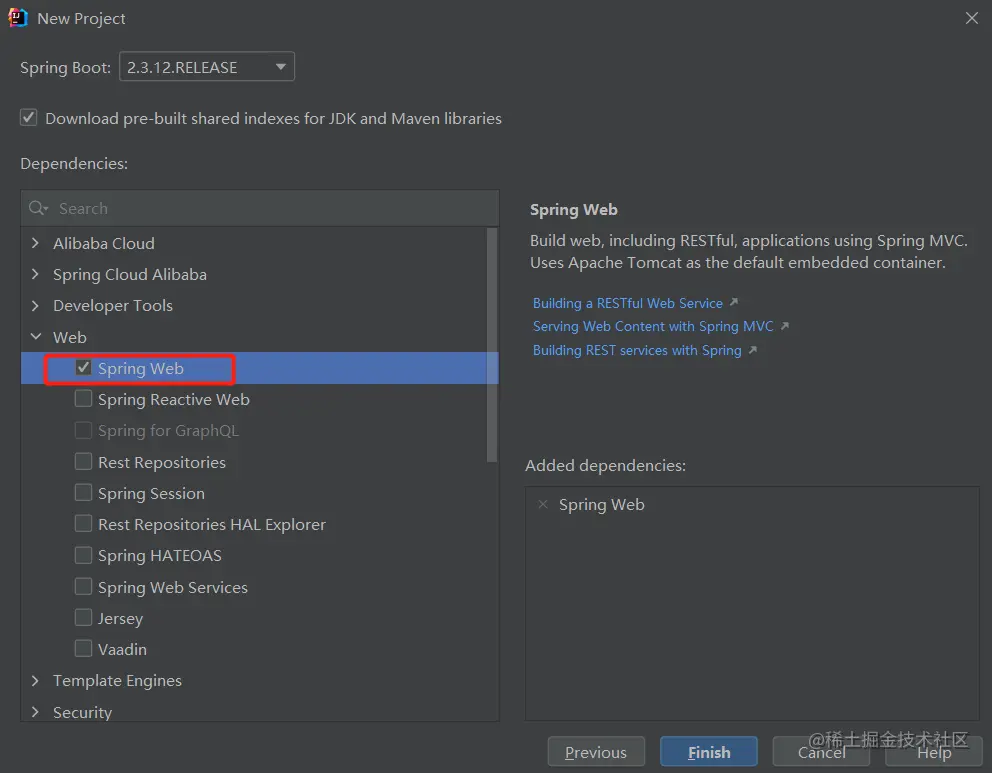Open external arrow beside Building a RESTful Web Service
992x773 pixels.
[x=734, y=302]
